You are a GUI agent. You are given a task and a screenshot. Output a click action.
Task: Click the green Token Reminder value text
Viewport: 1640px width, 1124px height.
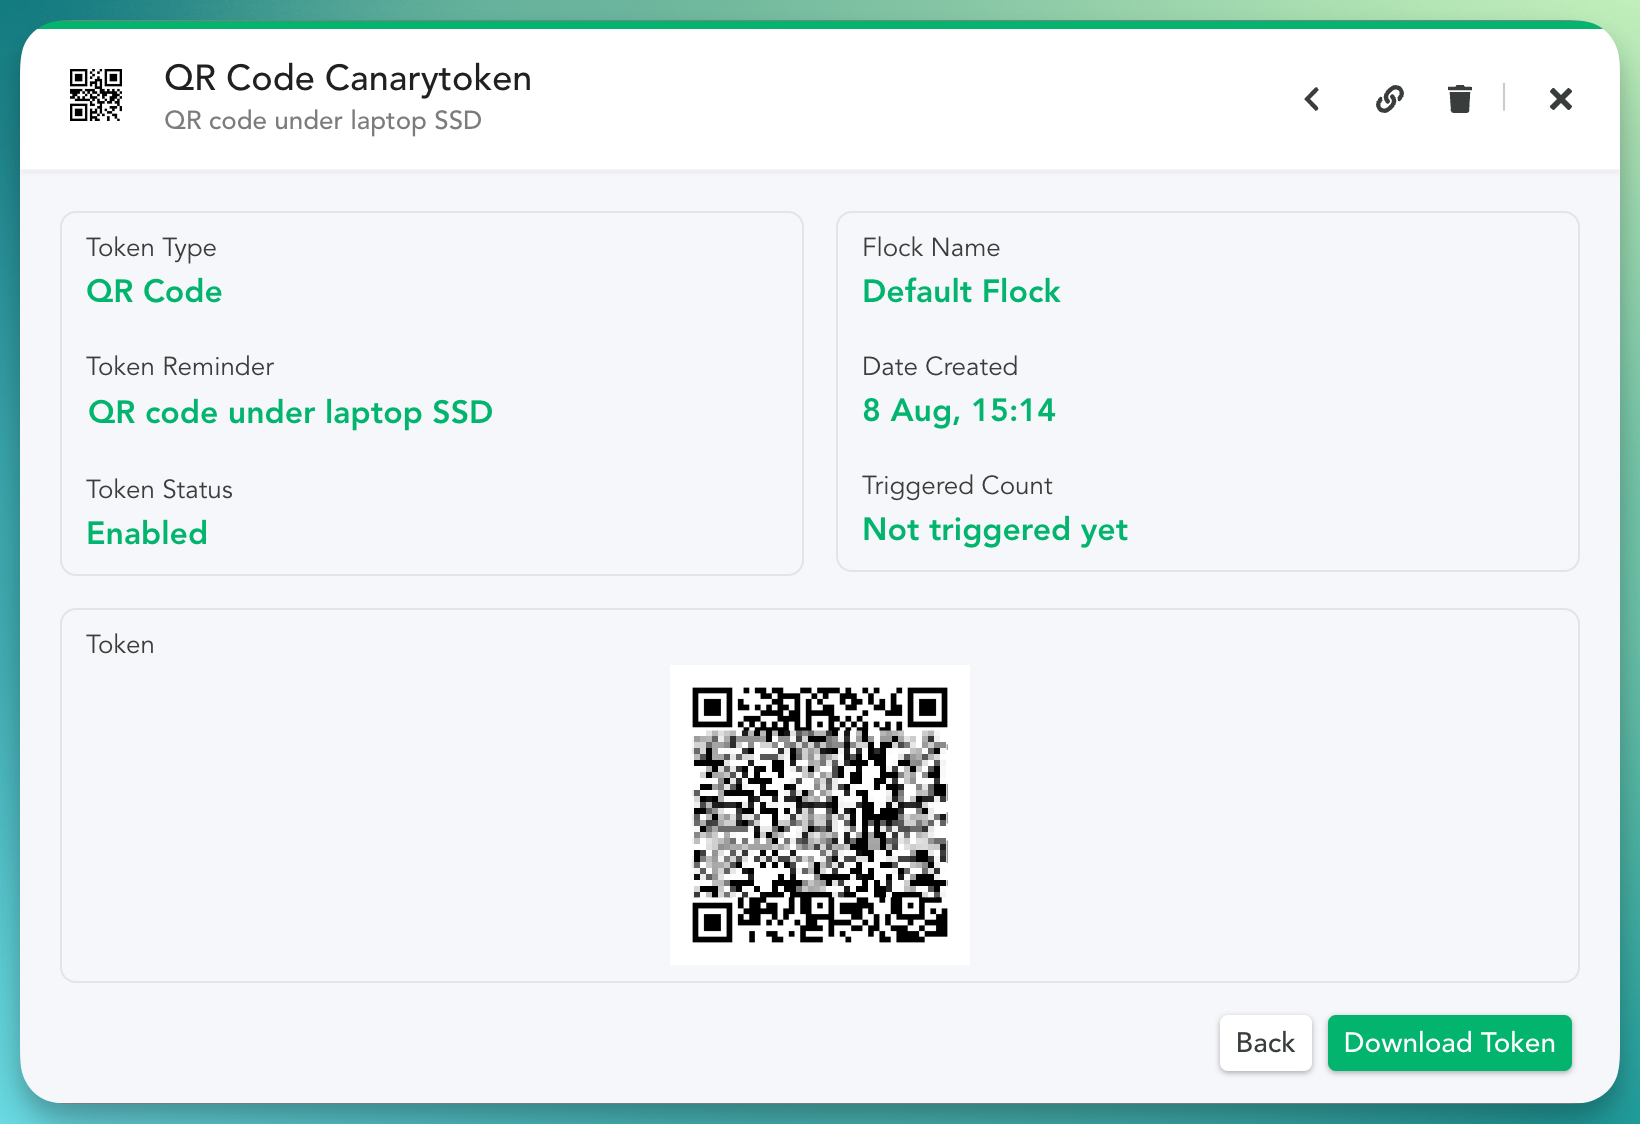click(x=290, y=412)
